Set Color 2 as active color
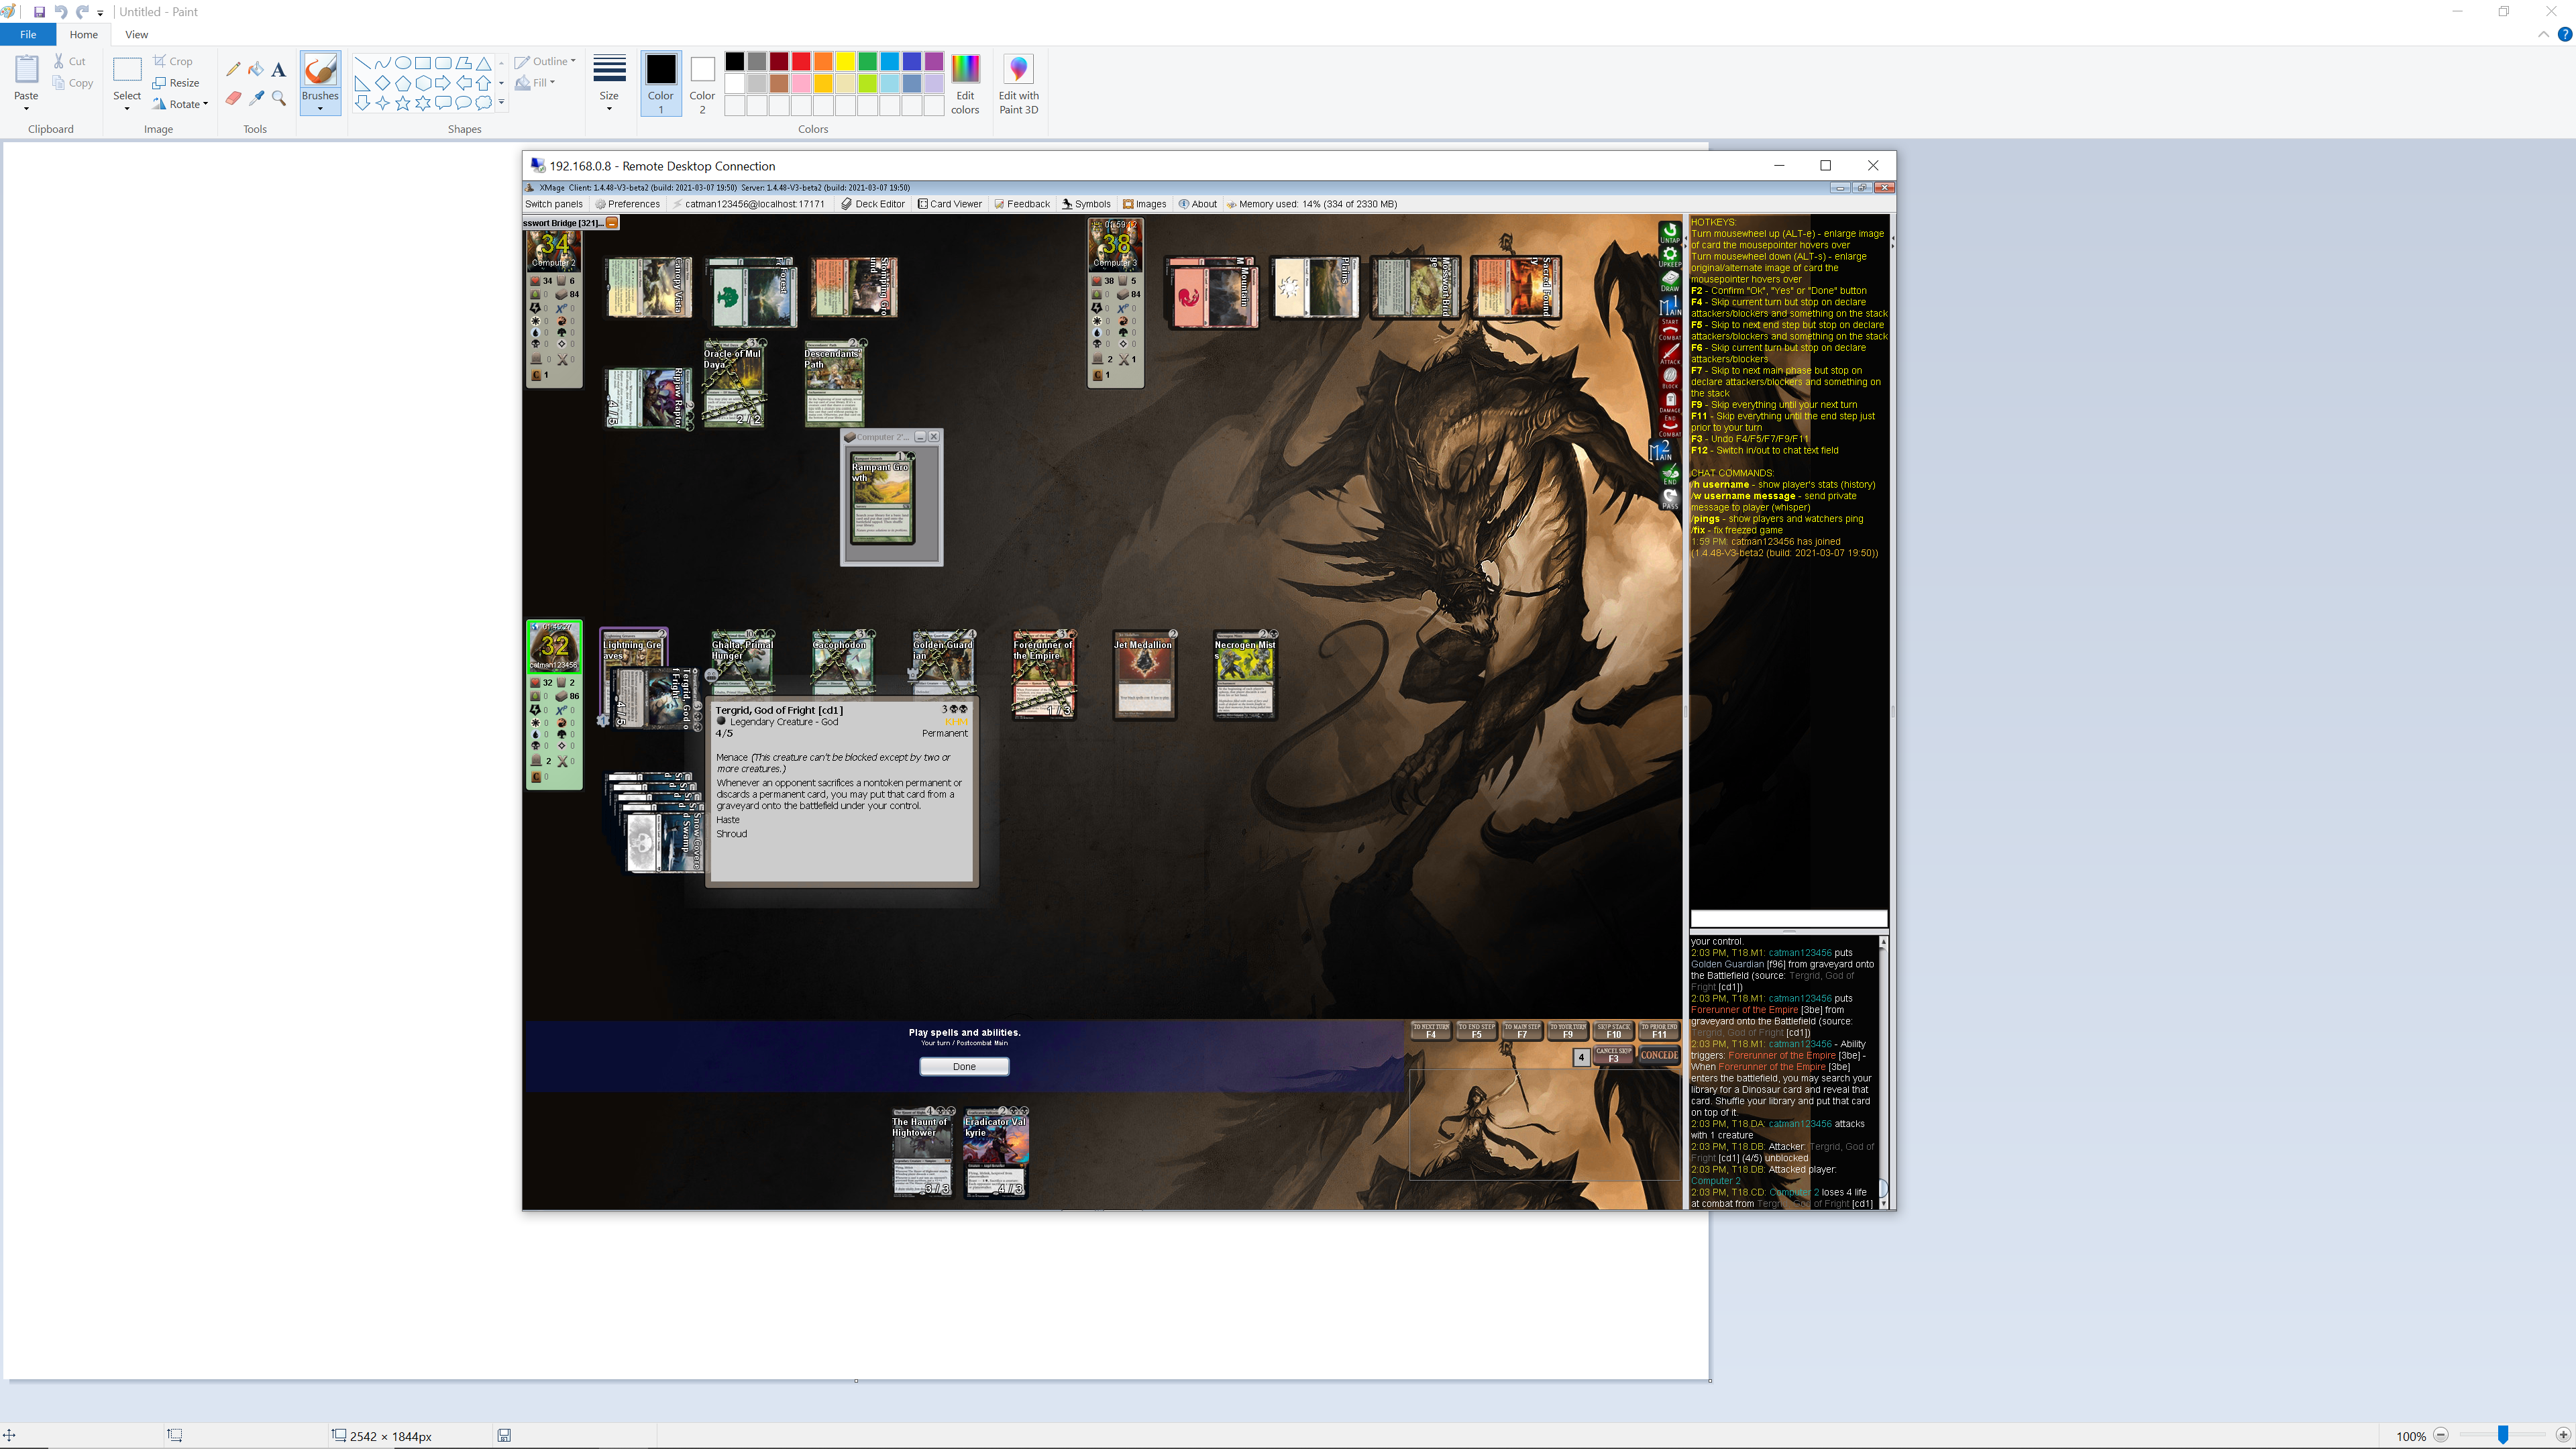 [702, 83]
